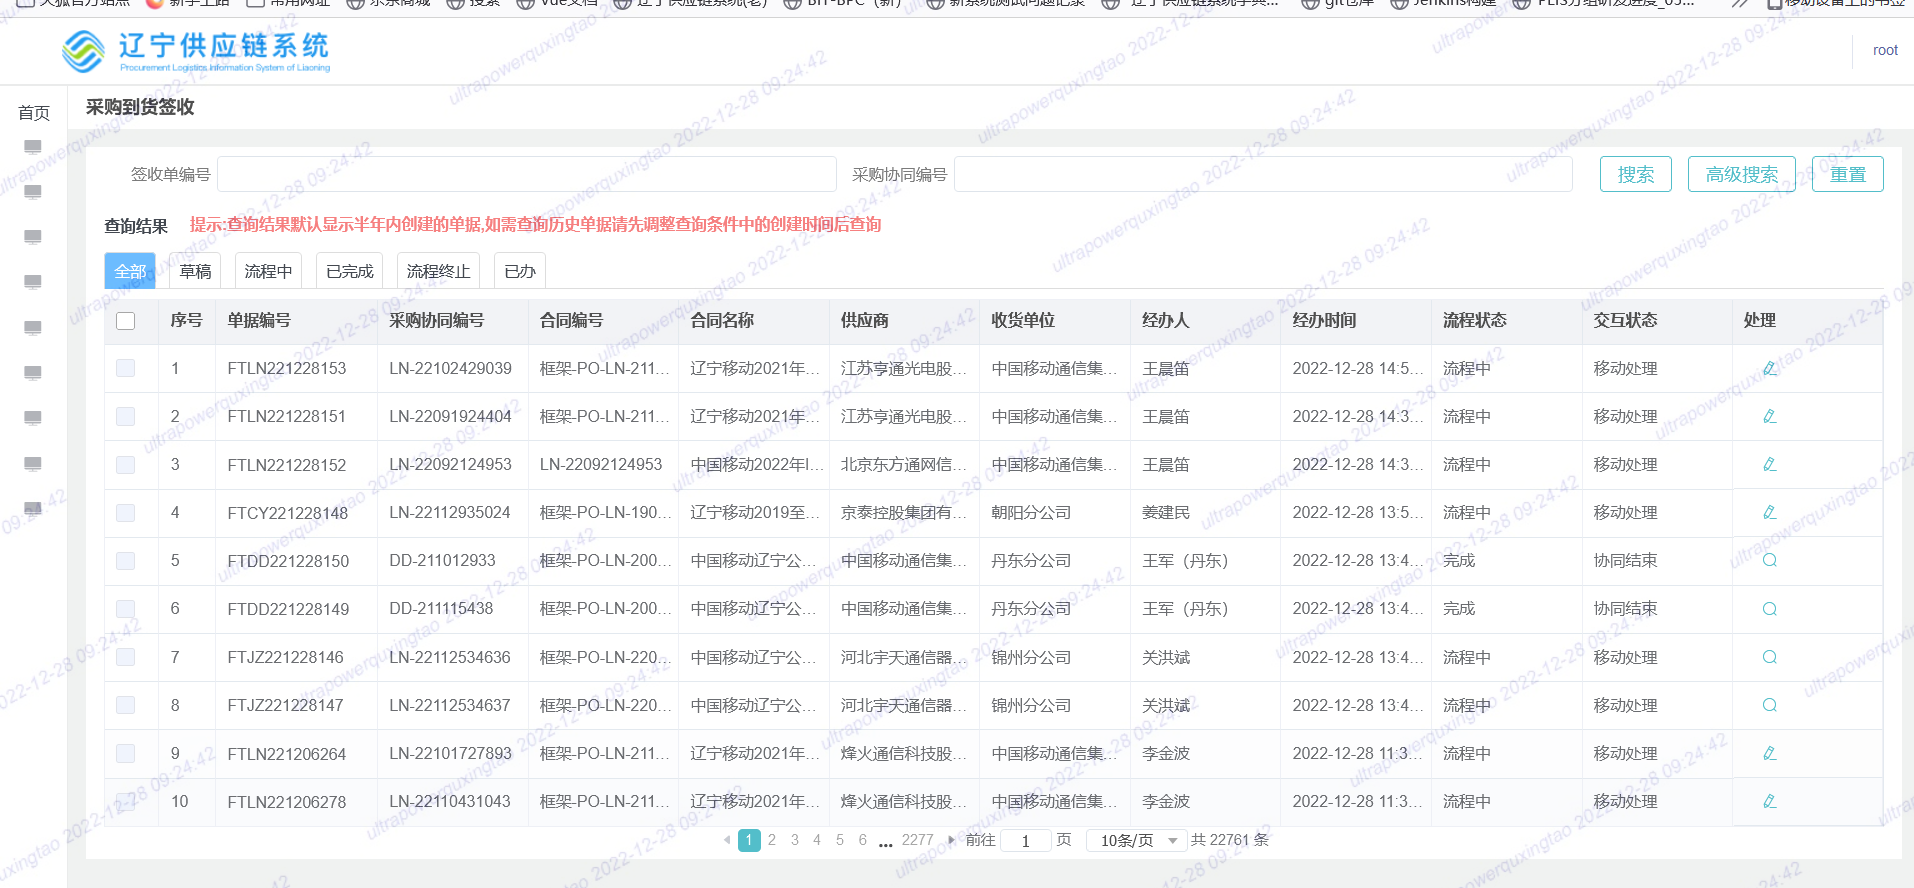The width and height of the screenshot is (1914, 888).
Task: Click the 单据编号 column header
Action: 259,320
